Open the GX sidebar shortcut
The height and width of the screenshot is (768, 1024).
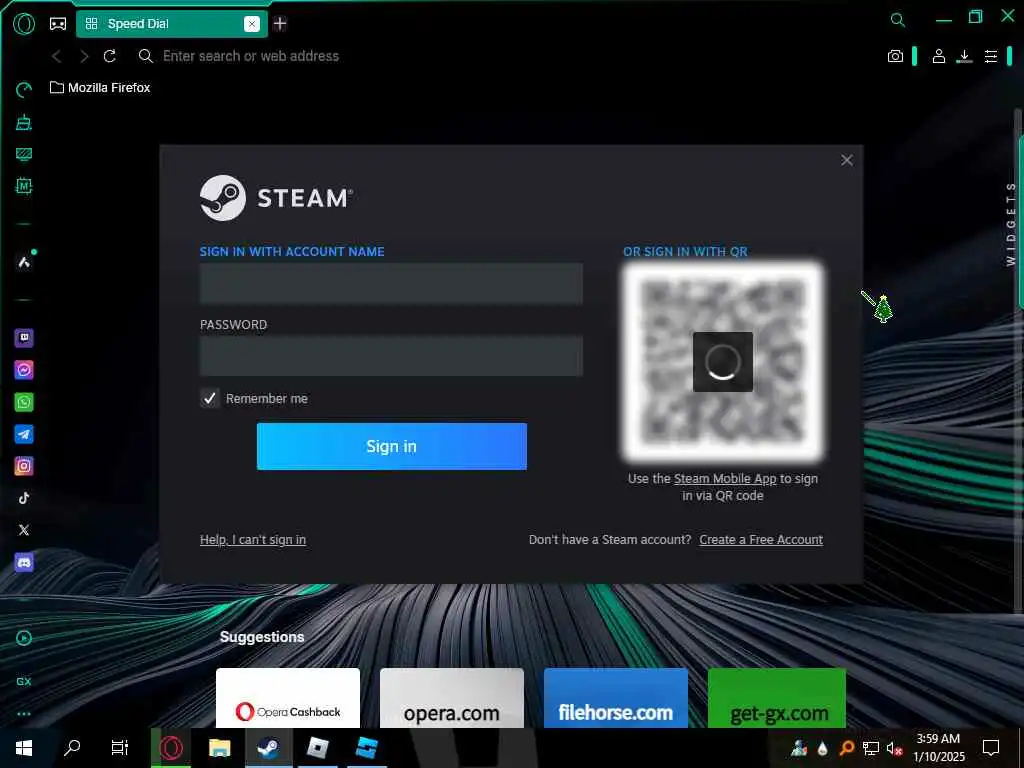pos(24,681)
